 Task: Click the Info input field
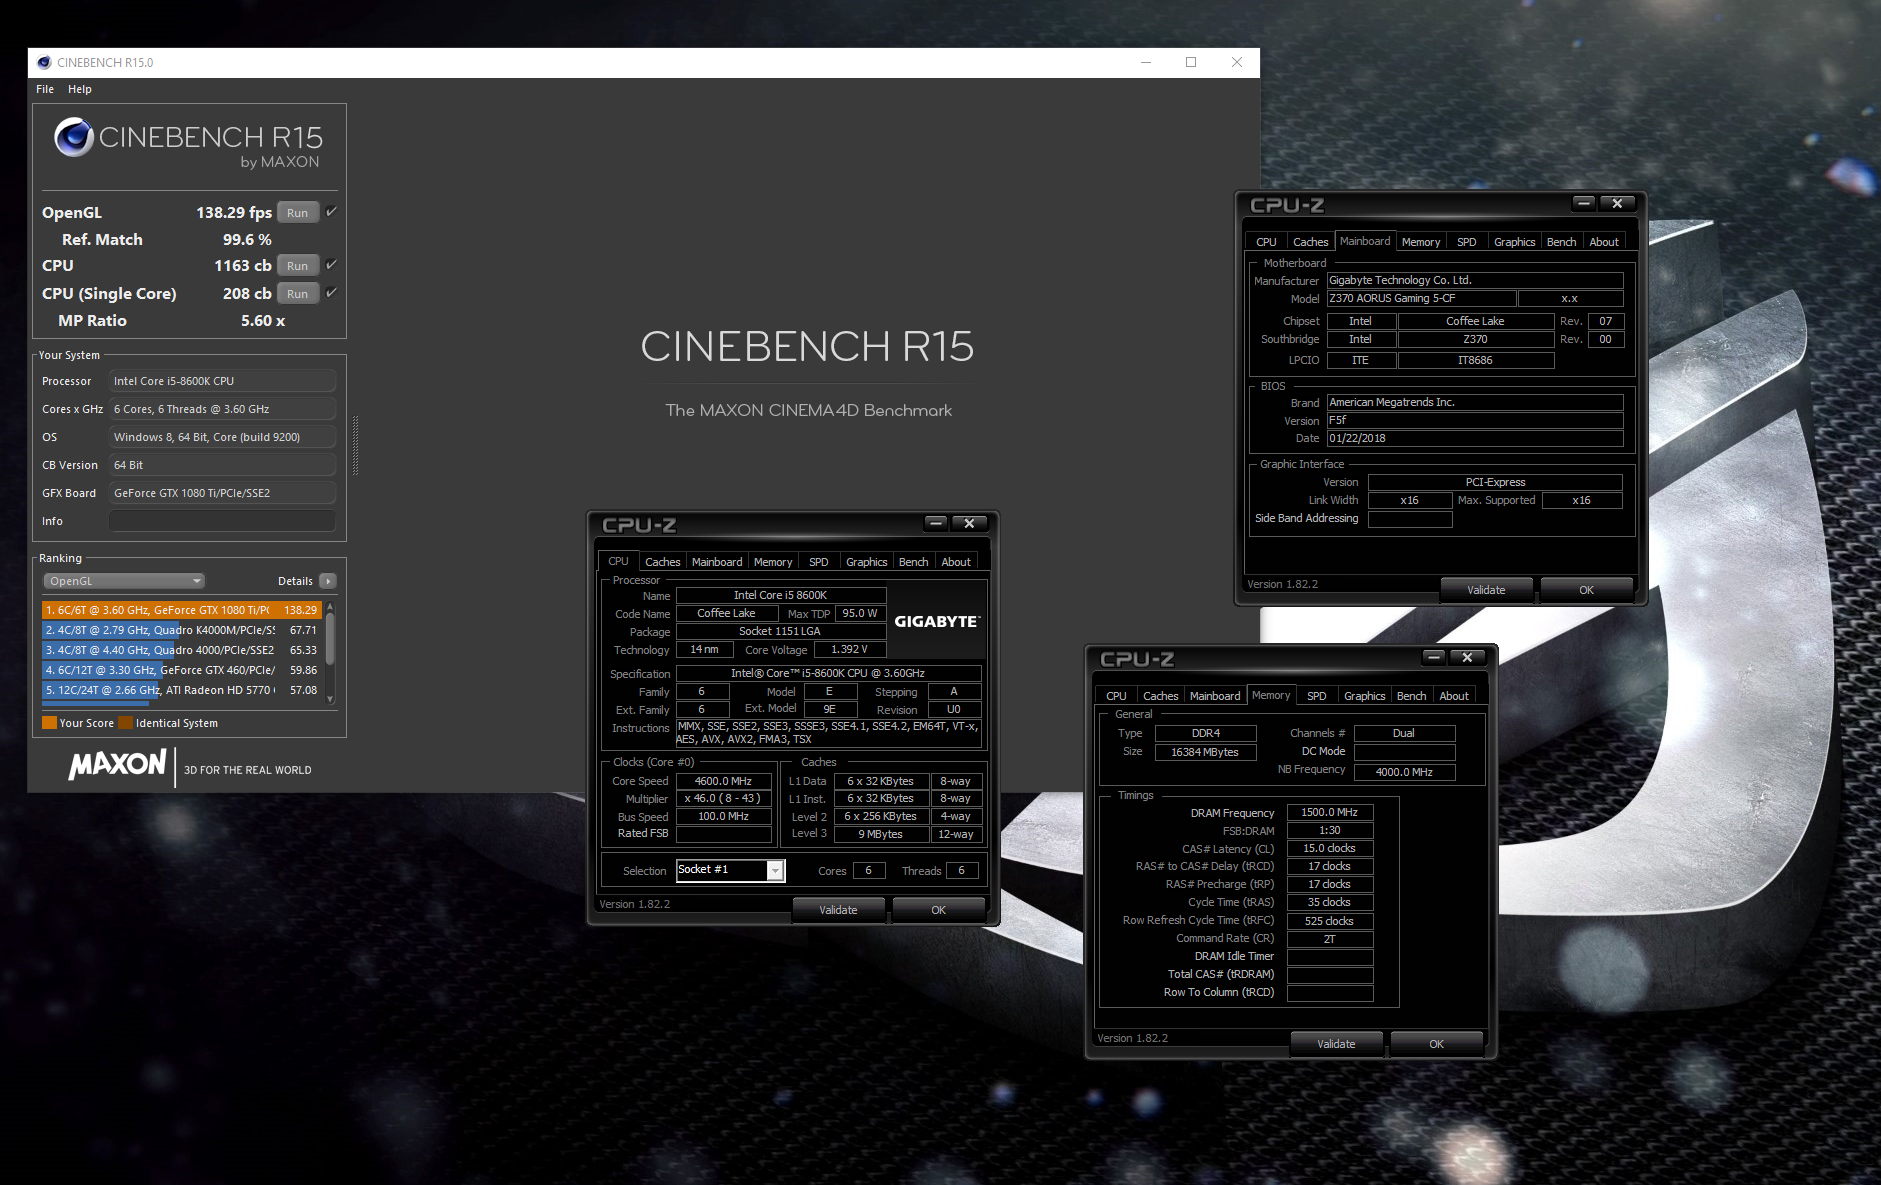222,521
